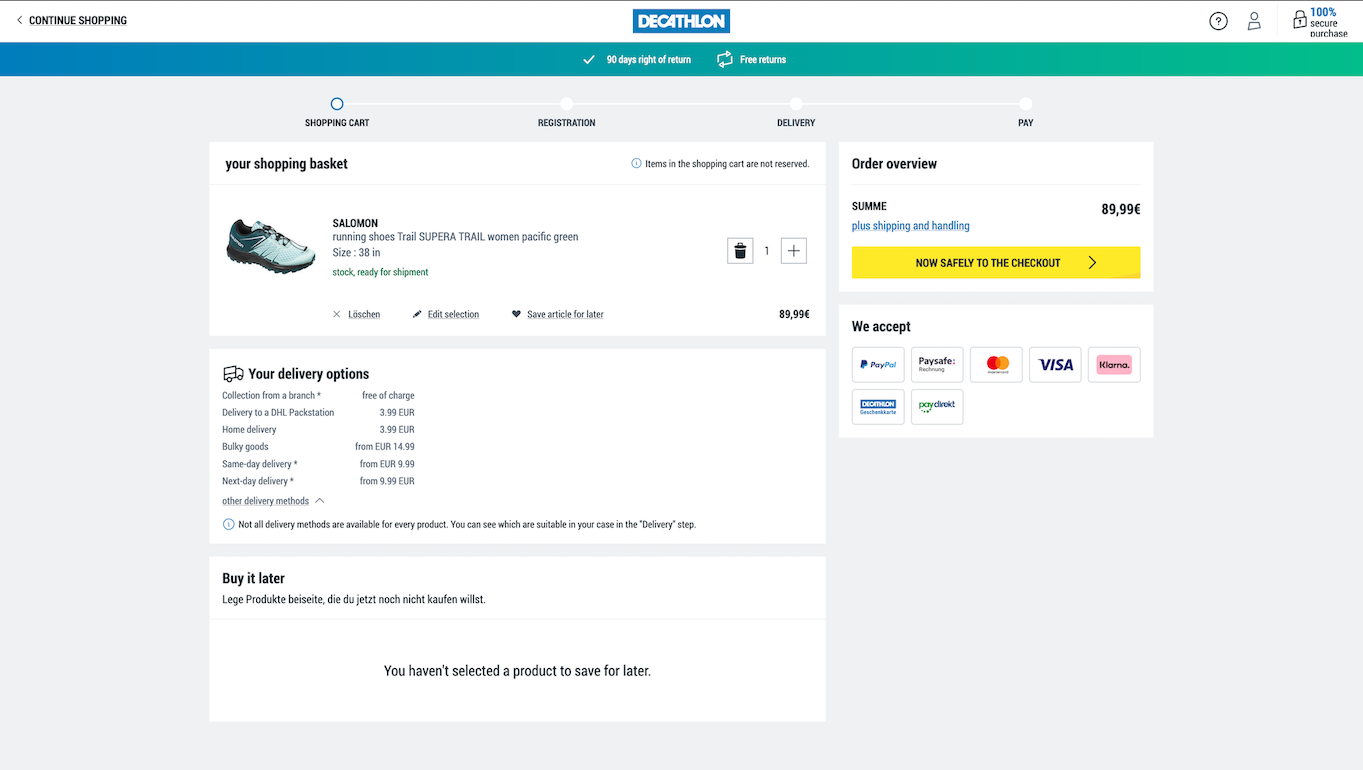Open the Salomon running shoe thumbnail
The image size is (1363, 770).
click(x=270, y=247)
